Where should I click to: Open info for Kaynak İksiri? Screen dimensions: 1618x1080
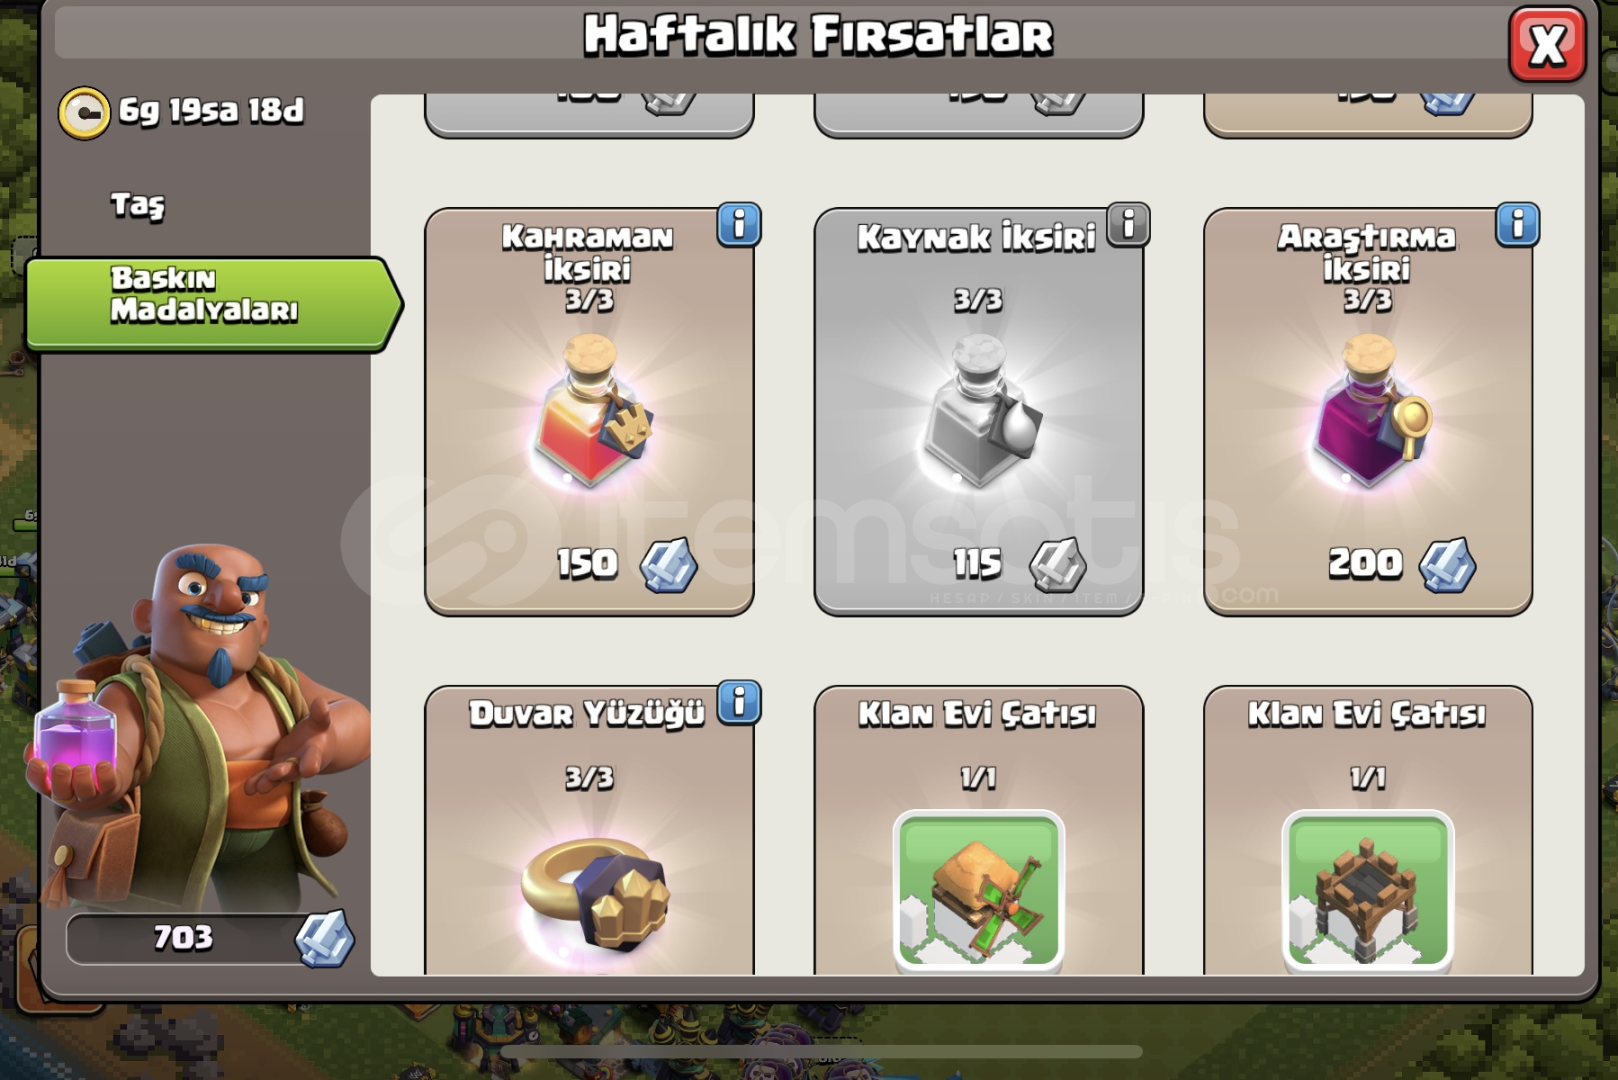tap(1128, 225)
